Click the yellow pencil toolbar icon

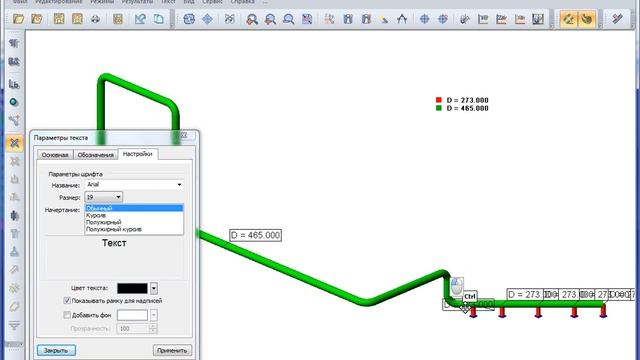pos(384,19)
